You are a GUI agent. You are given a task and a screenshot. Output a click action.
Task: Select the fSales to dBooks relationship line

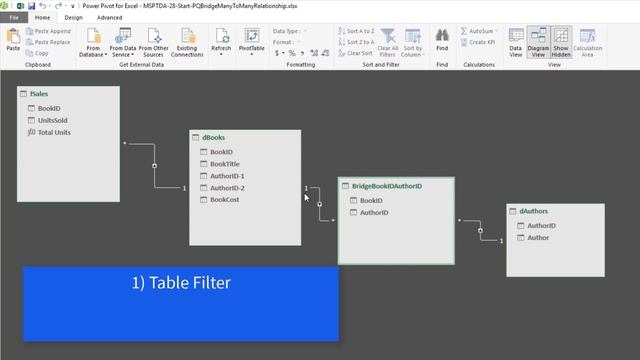[154, 166]
